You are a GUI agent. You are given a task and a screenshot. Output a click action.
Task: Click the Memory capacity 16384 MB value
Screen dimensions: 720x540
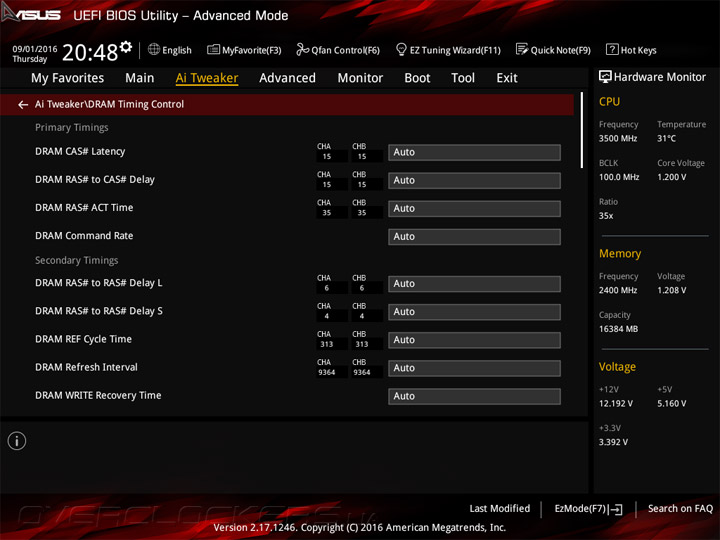click(618, 329)
